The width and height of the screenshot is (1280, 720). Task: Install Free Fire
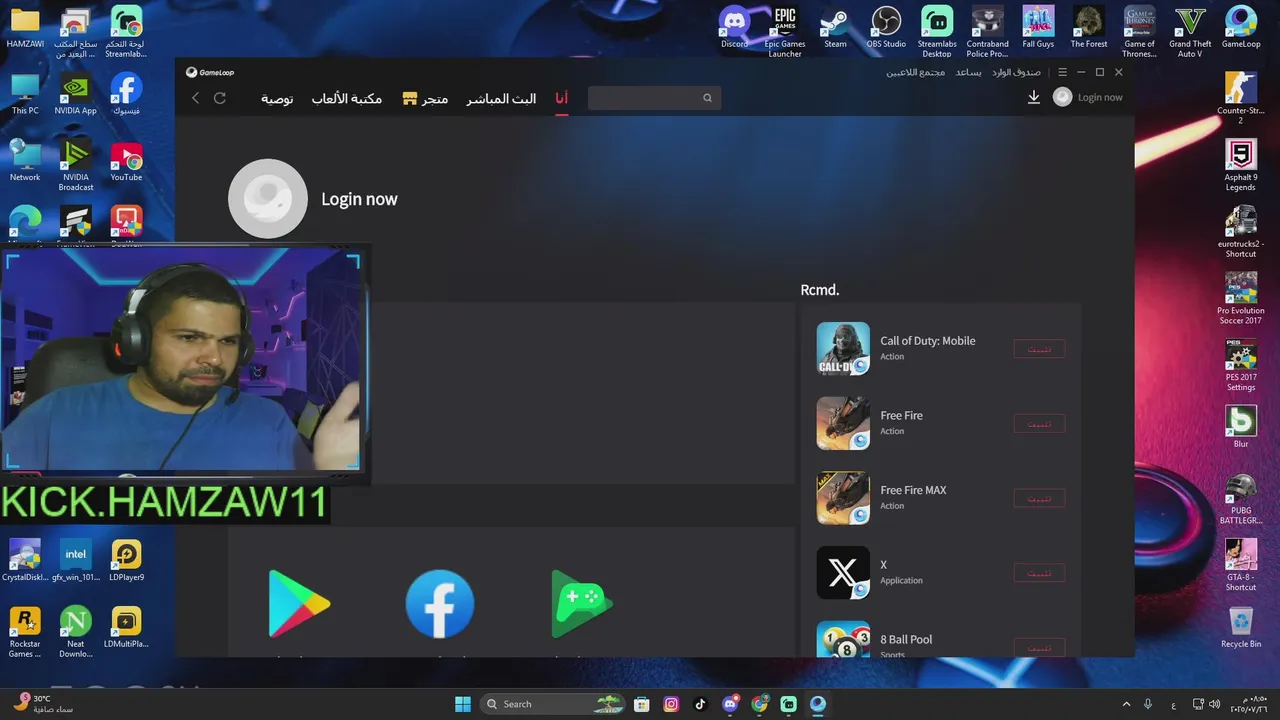(1039, 424)
